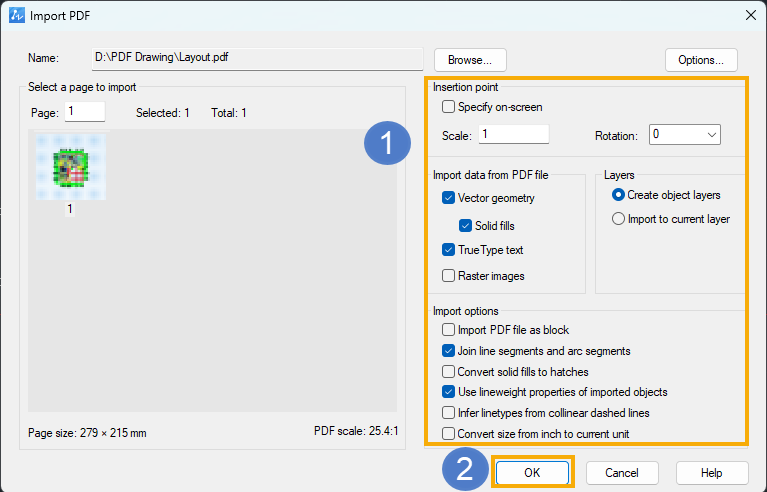Click the Scale input field

click(x=514, y=134)
